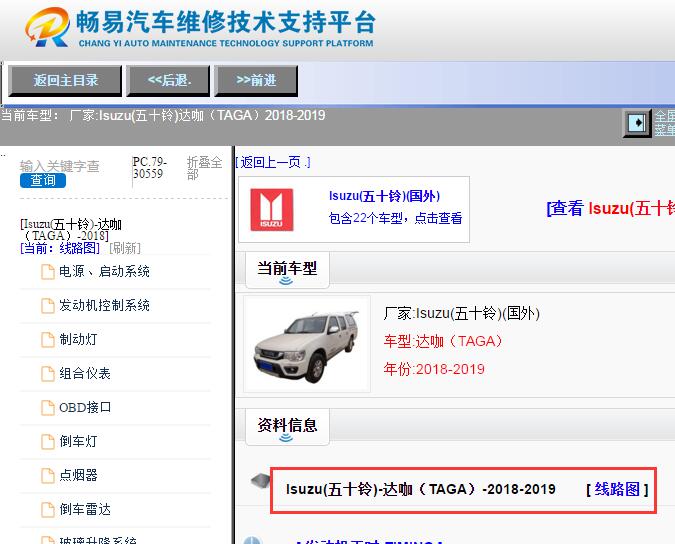This screenshot has width=675, height=544.
Task: Click 车型:达咖（TAGA） text
Action: tap(443, 341)
